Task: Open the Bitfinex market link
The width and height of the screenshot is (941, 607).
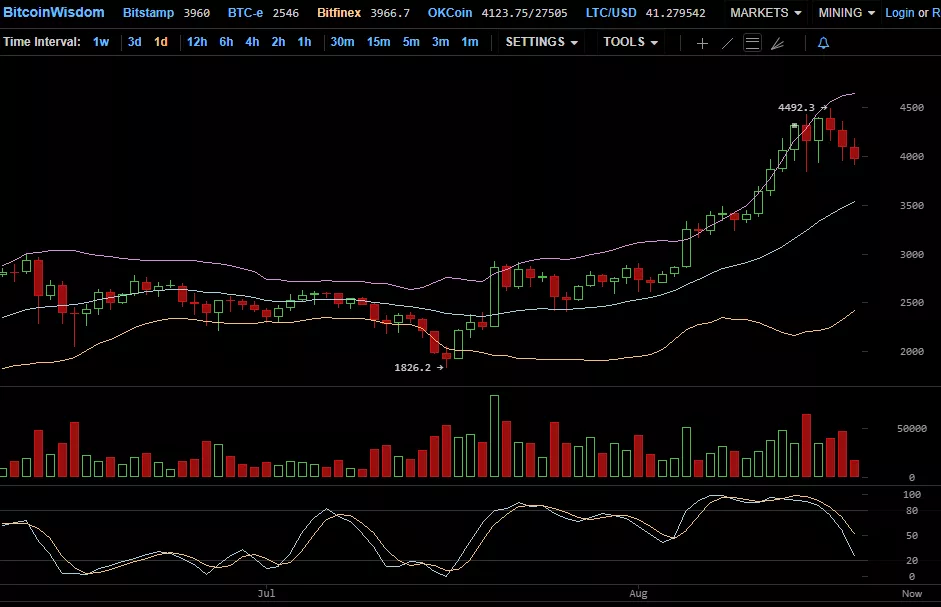Action: (342, 13)
